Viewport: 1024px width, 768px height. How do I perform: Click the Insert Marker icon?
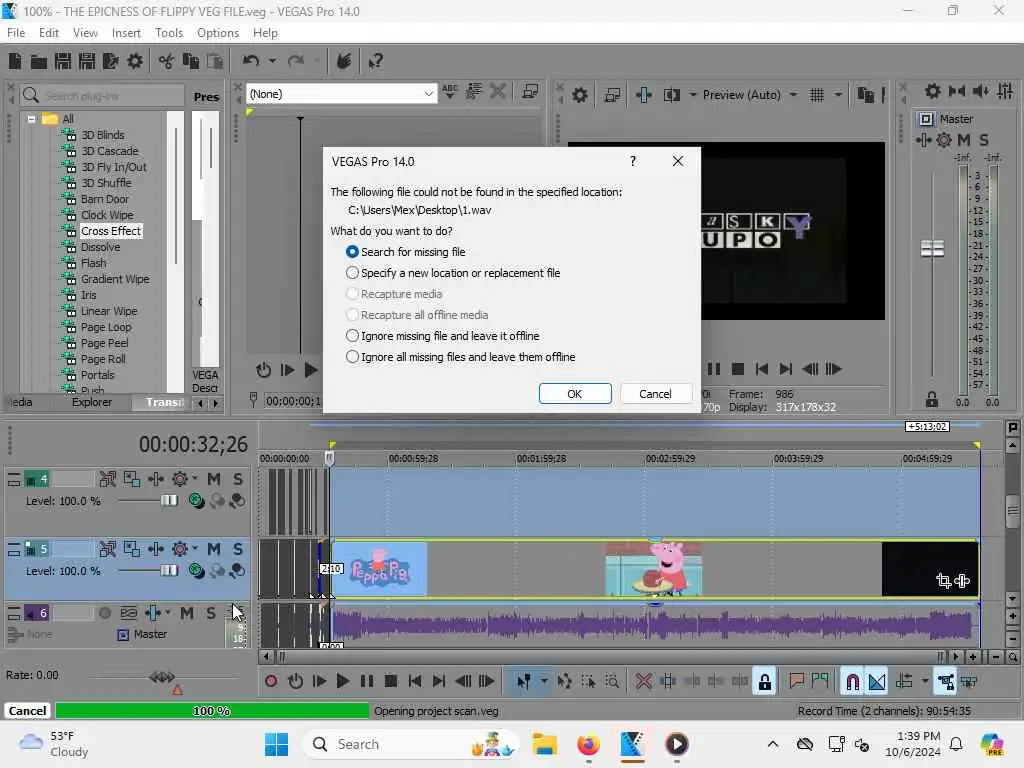click(x=796, y=682)
